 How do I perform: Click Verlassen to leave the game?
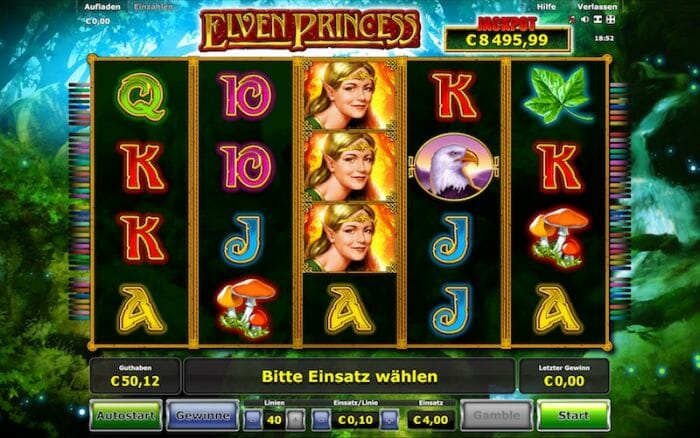pyautogui.click(x=597, y=7)
